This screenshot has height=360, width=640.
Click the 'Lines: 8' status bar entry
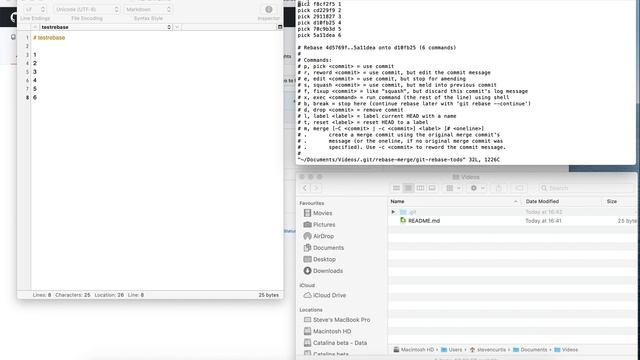42,295
